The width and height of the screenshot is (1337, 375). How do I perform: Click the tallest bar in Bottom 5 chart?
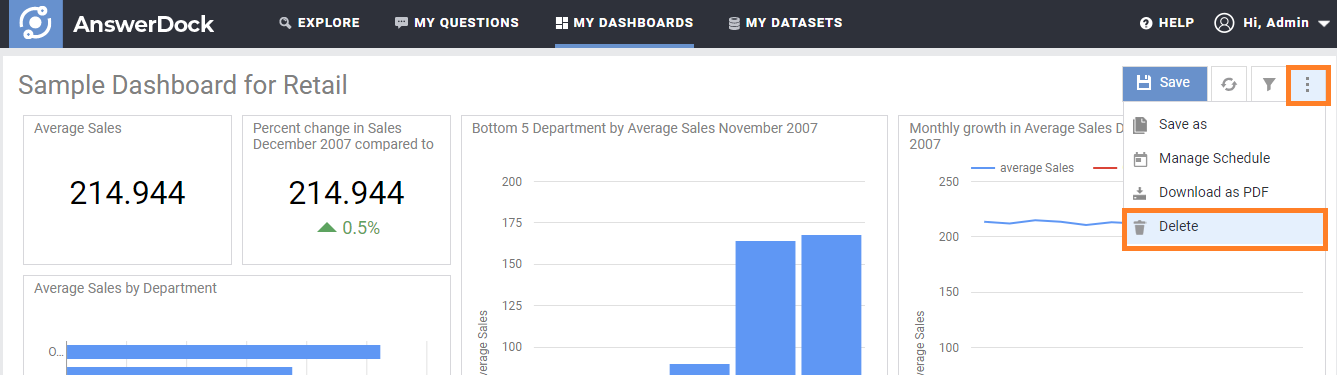pos(831,305)
